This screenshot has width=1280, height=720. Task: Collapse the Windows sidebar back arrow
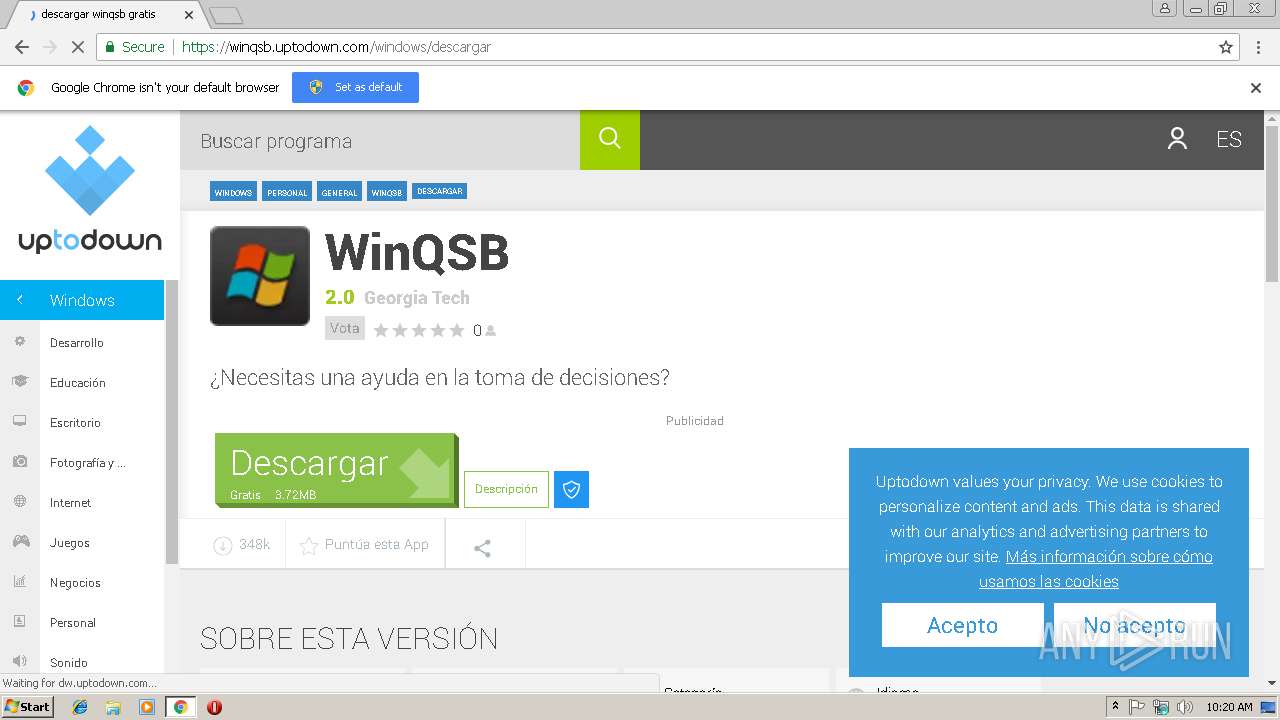click(19, 300)
